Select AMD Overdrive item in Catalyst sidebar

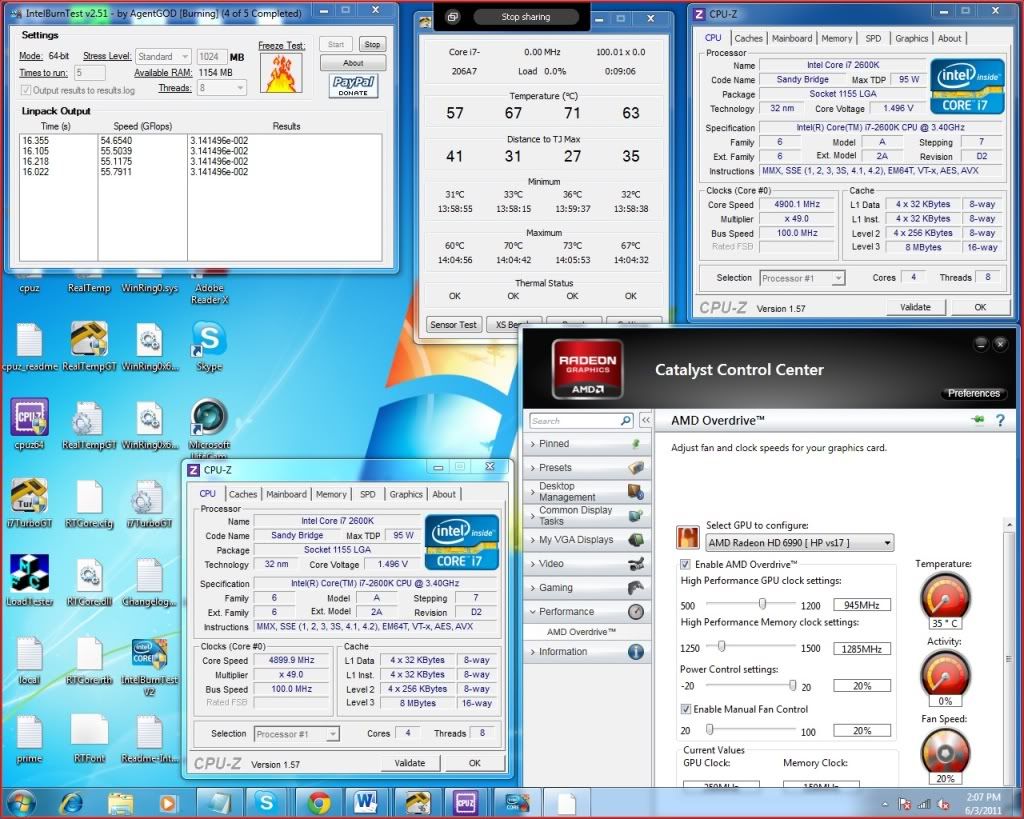[x=581, y=632]
